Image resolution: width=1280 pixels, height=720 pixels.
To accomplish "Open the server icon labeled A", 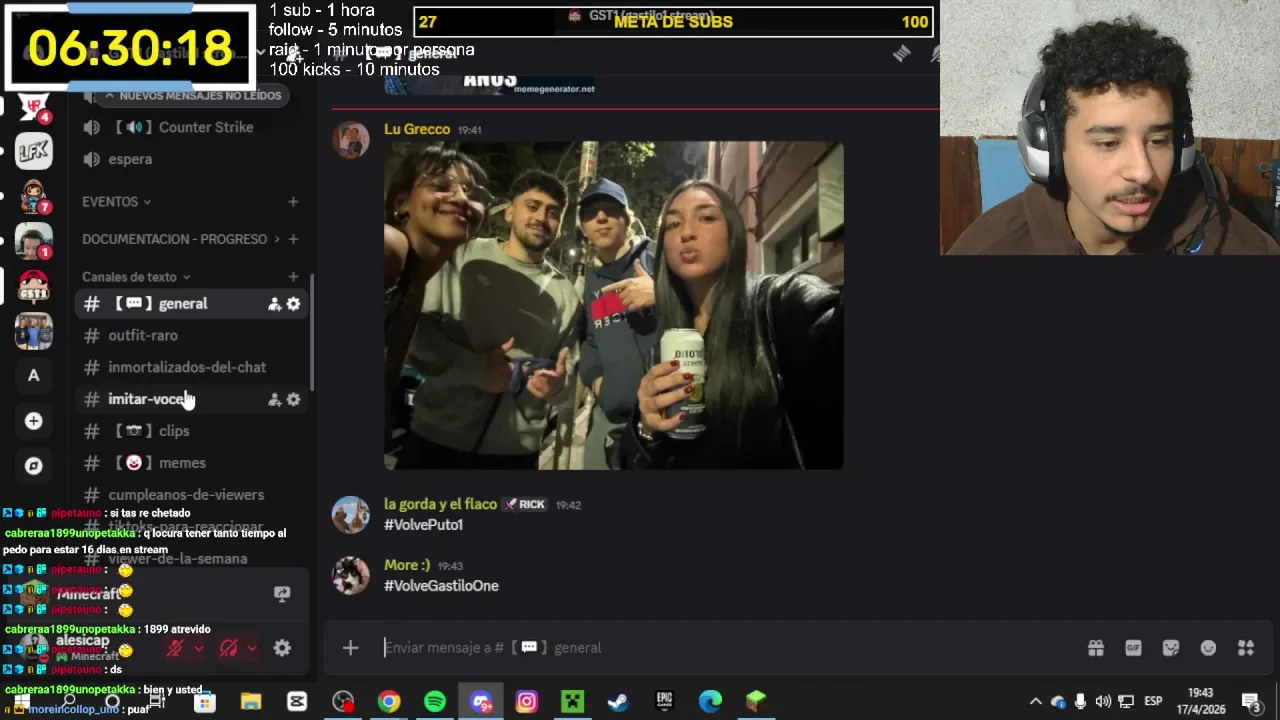I will (34, 375).
